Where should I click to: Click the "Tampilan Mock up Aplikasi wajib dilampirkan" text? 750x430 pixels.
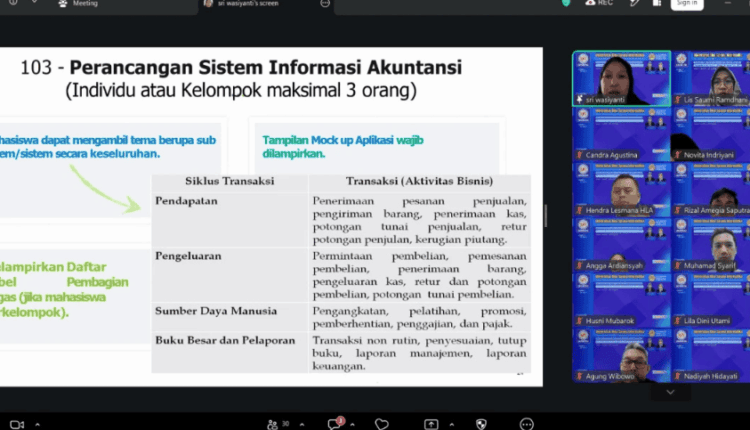pos(343,147)
